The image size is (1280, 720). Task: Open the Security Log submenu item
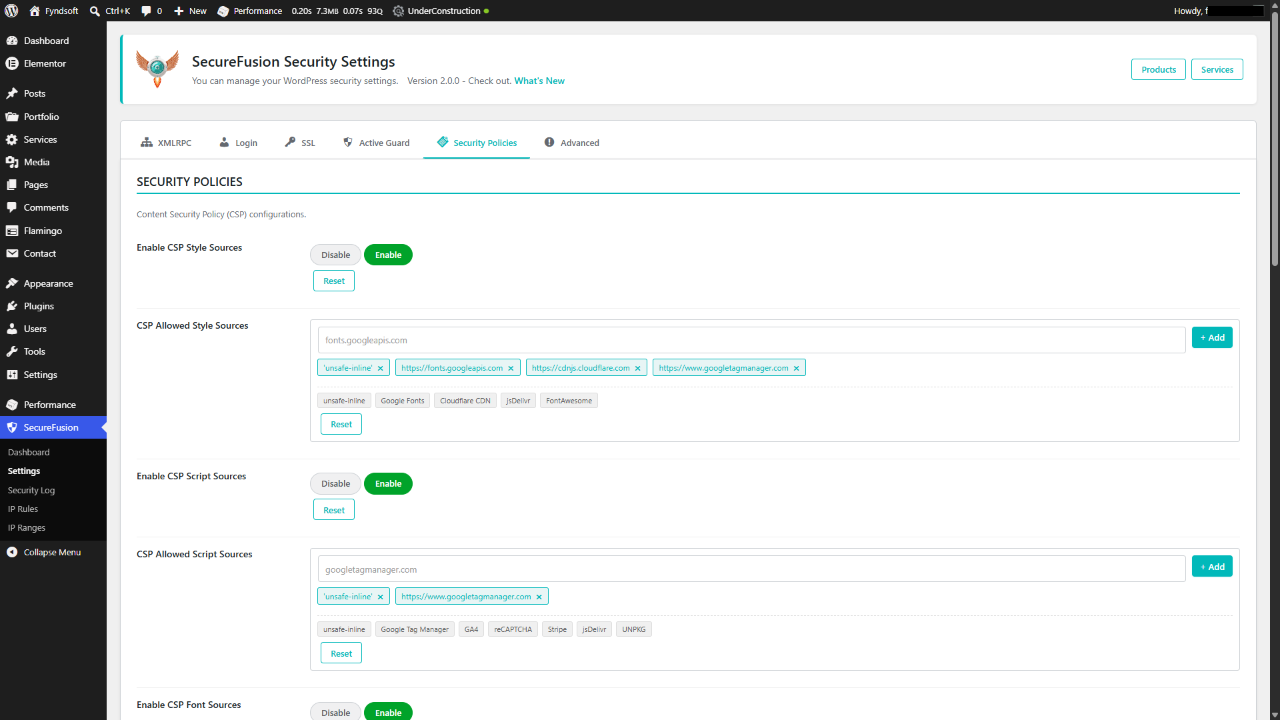coord(32,490)
